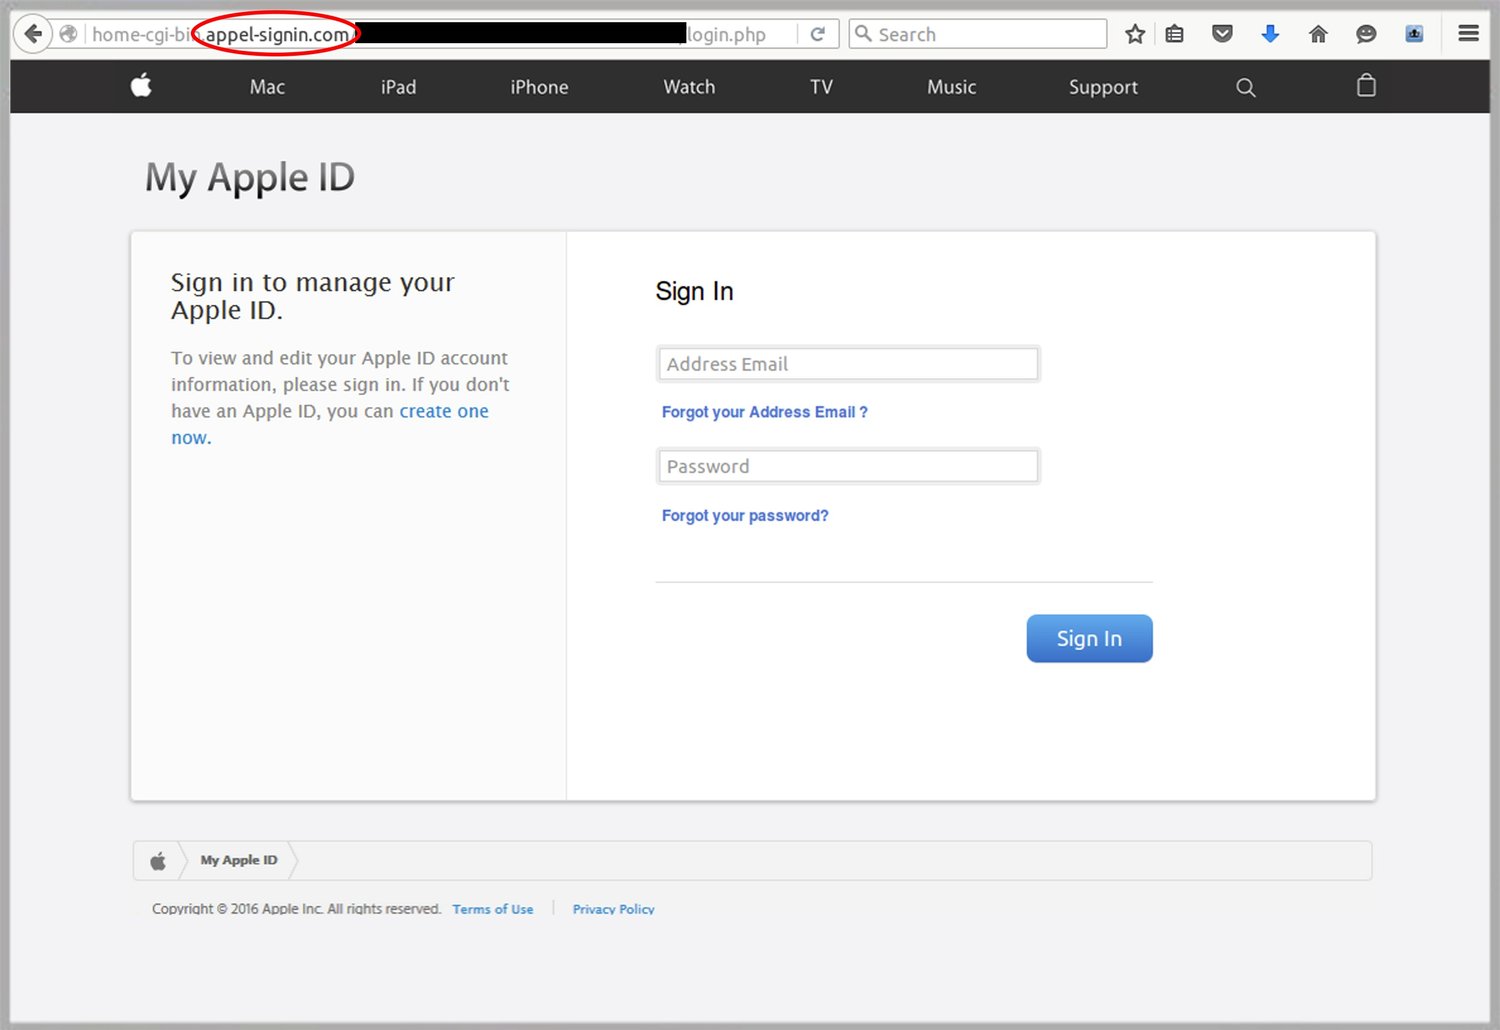Select the Watch navigation item
Viewport: 1500px width, 1030px height.
click(x=688, y=87)
